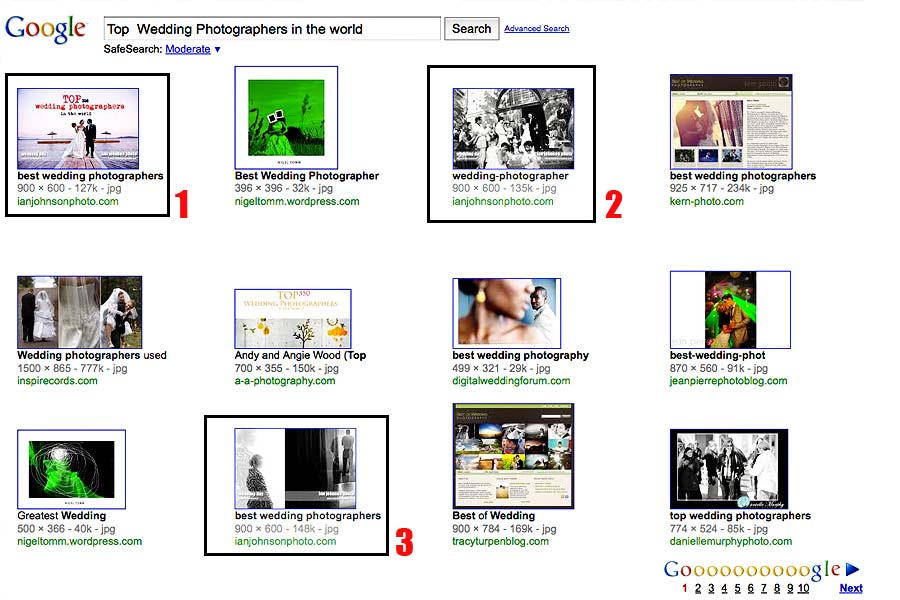The image size is (900, 600).
Task: Open the kern-photo.com best wedding photographers thumbnail
Action: click(731, 121)
